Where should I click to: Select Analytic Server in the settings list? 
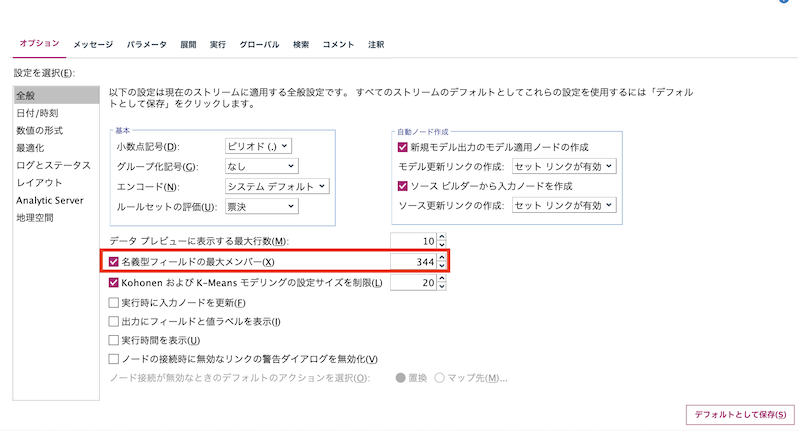pos(56,200)
